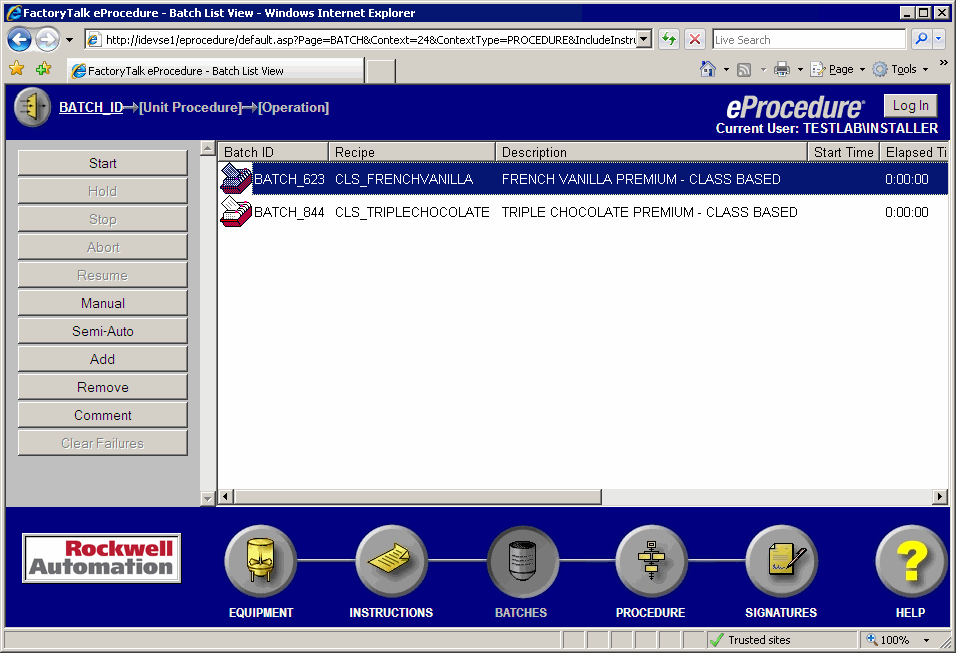Click in the Live Search input field

(x=809, y=40)
